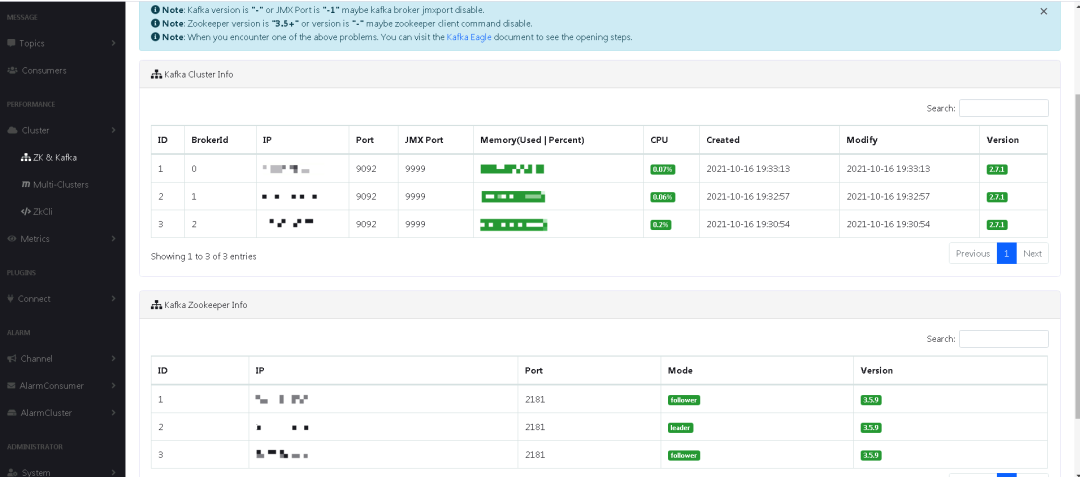Screen dimensions: 1080x477
Task: Click Previous in Kafka Cluster pagination
Action: point(973,253)
